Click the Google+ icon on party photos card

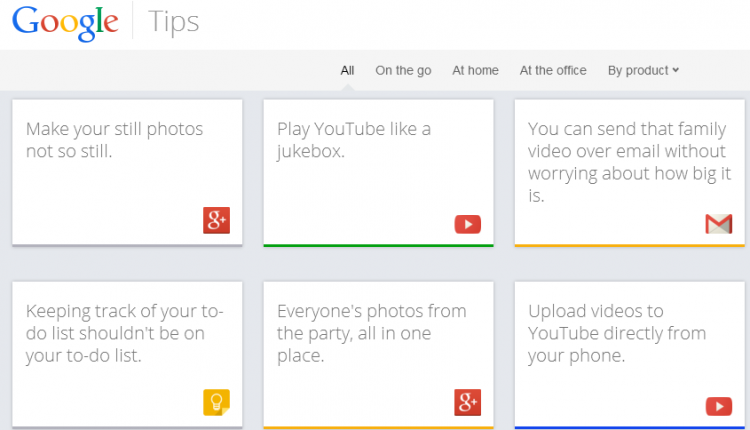pos(468,403)
